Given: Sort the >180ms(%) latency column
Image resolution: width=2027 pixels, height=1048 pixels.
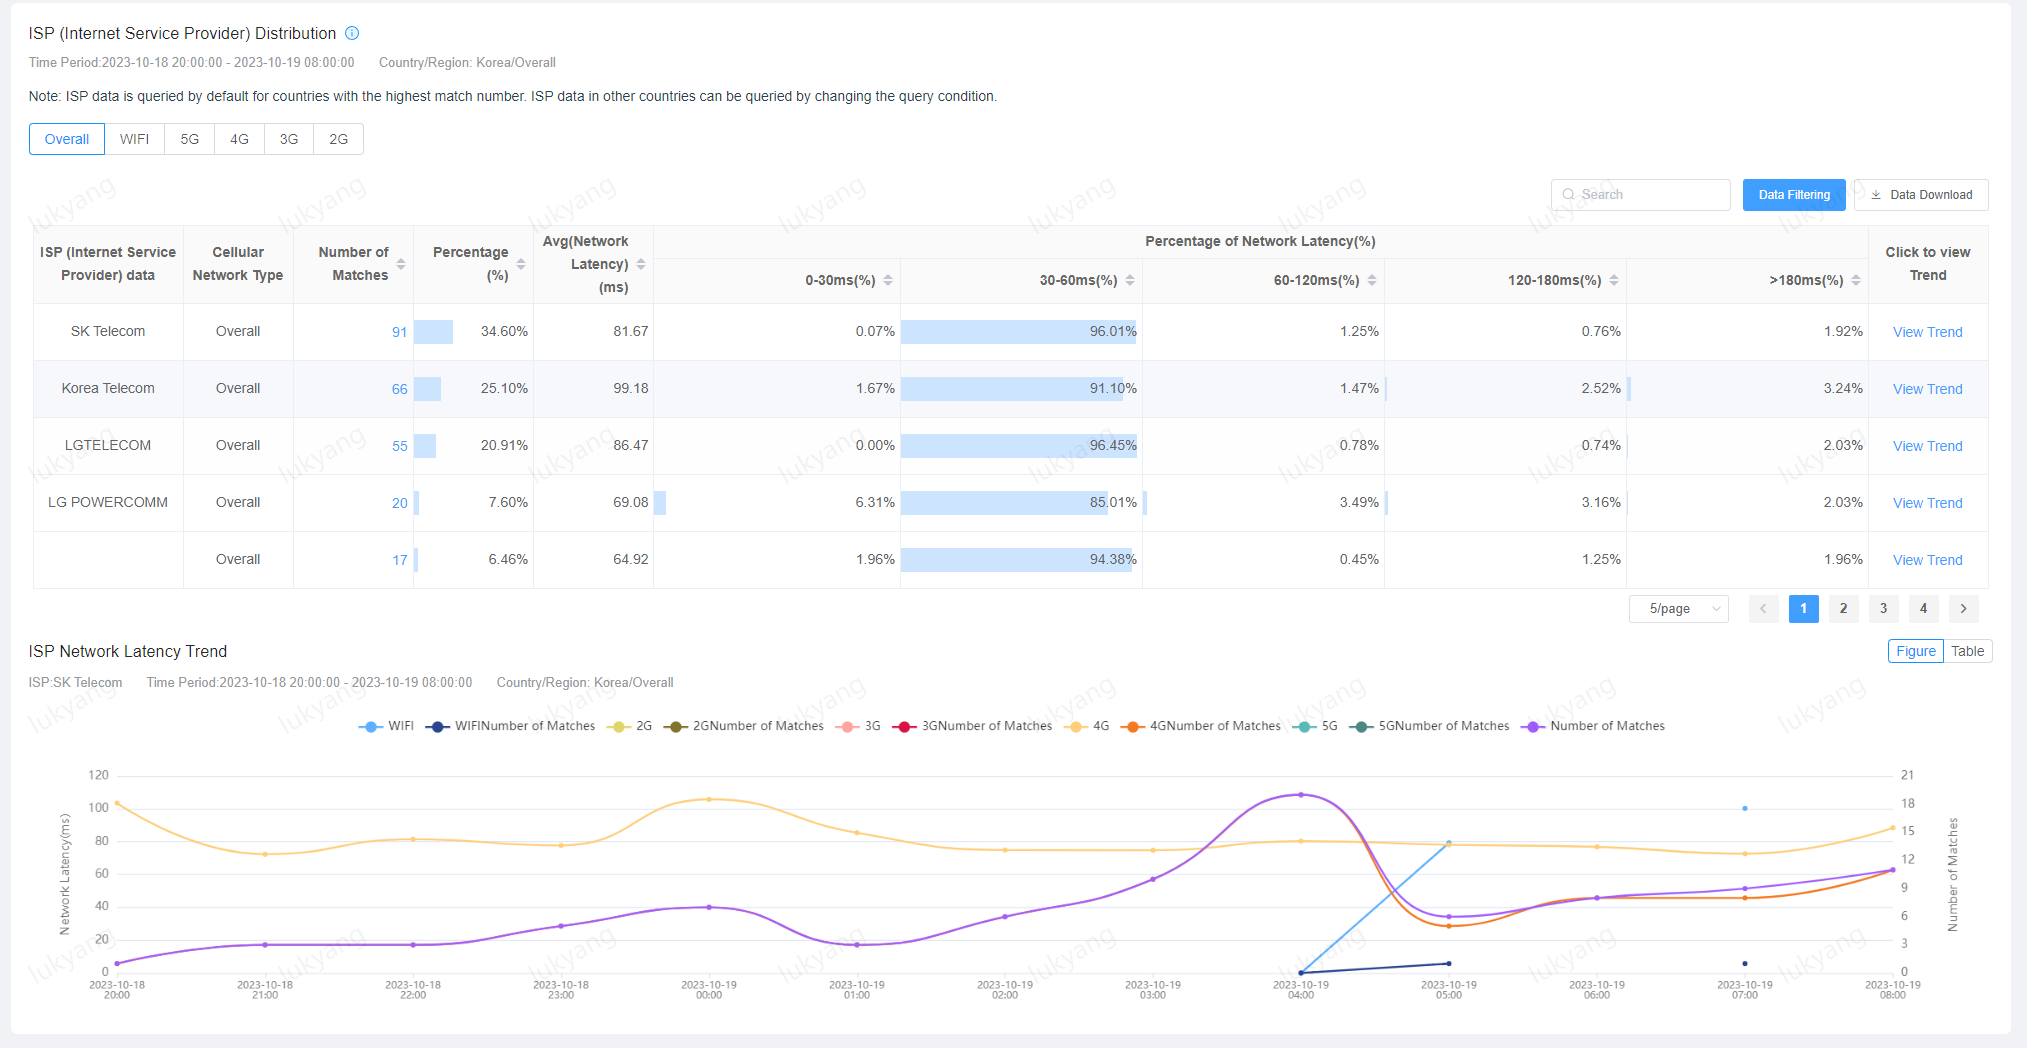Looking at the screenshot, I should click(1855, 280).
